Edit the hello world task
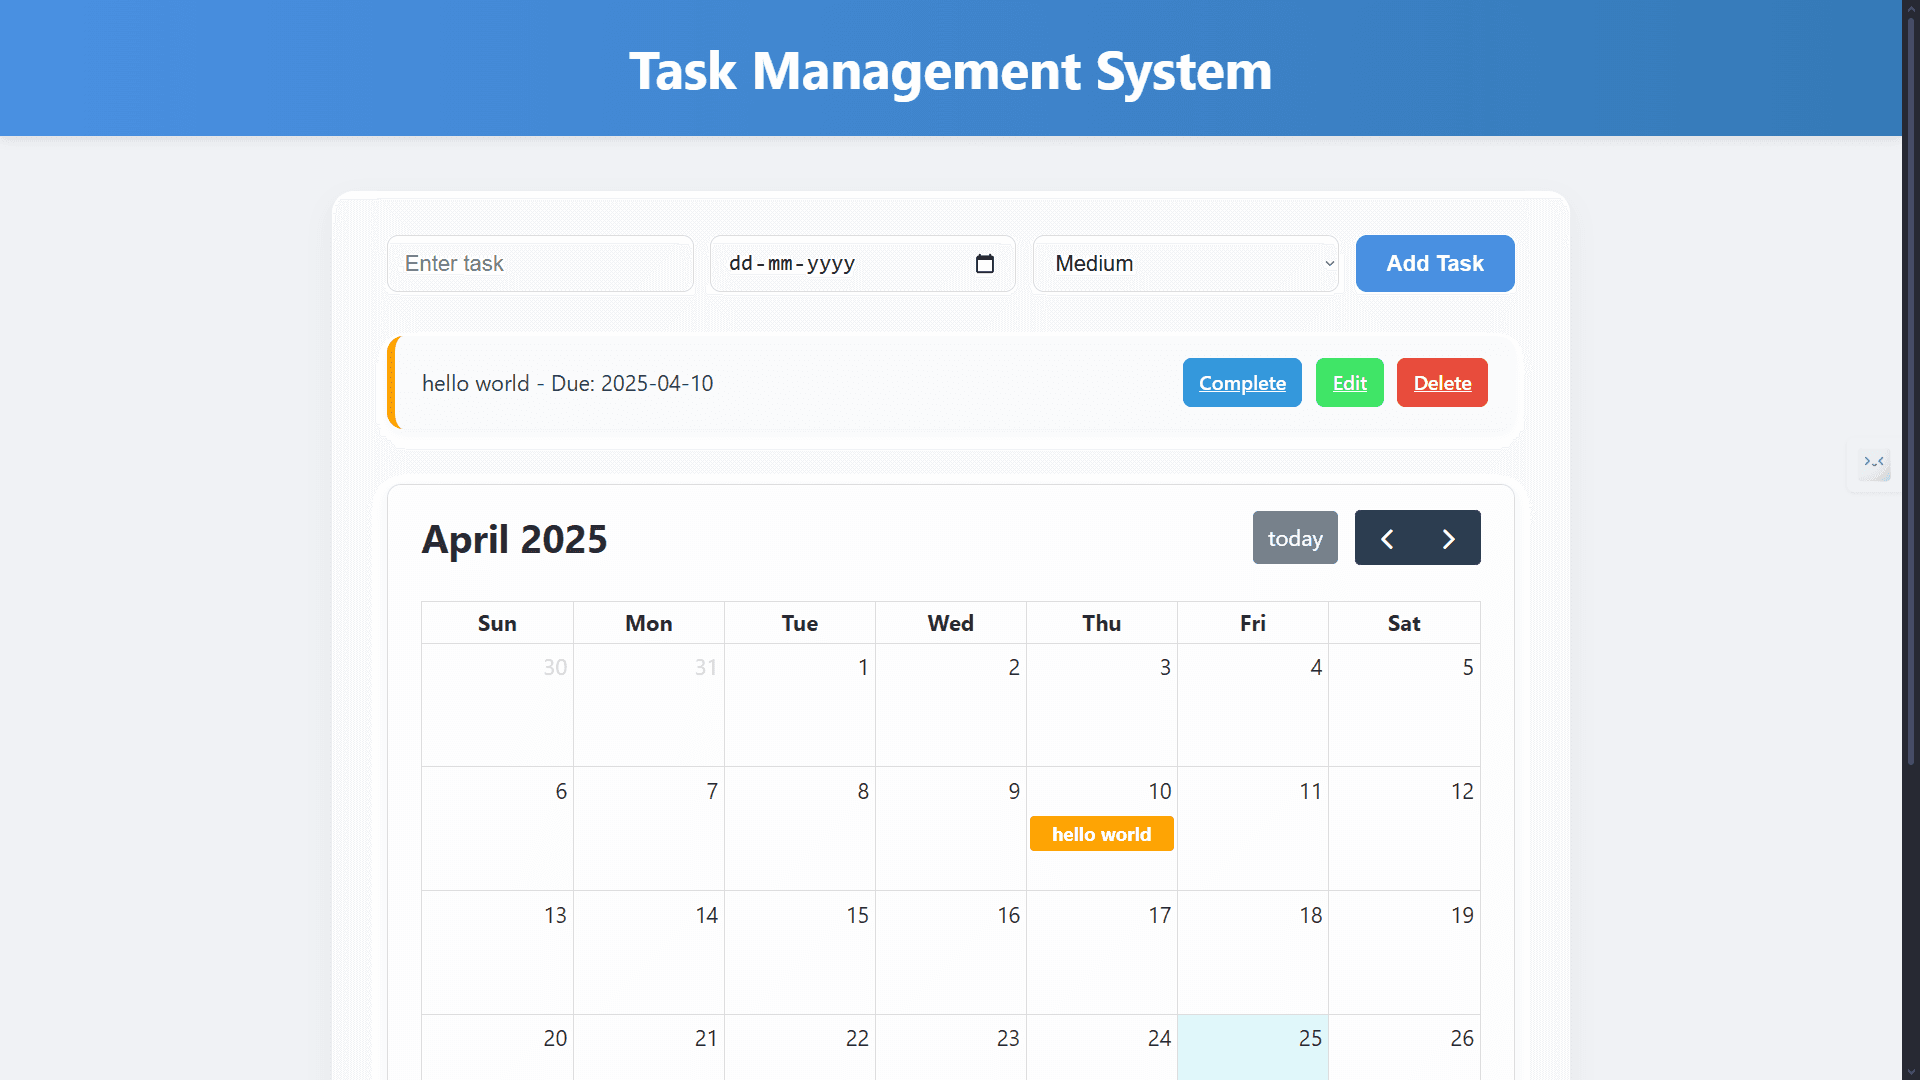Viewport: 1920px width, 1080px height. click(x=1349, y=382)
